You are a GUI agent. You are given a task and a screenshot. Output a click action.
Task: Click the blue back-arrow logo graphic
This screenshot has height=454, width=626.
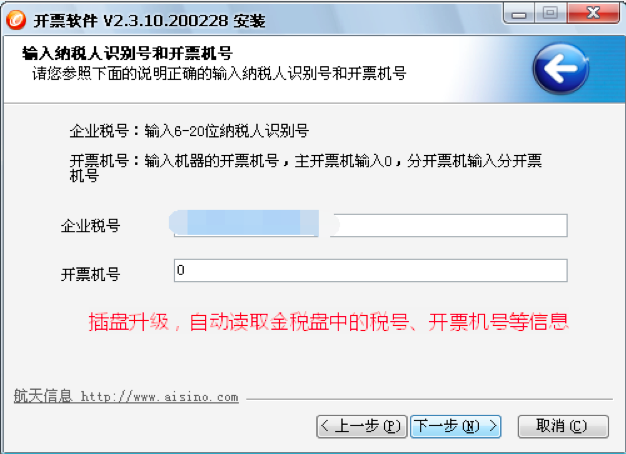pos(561,69)
